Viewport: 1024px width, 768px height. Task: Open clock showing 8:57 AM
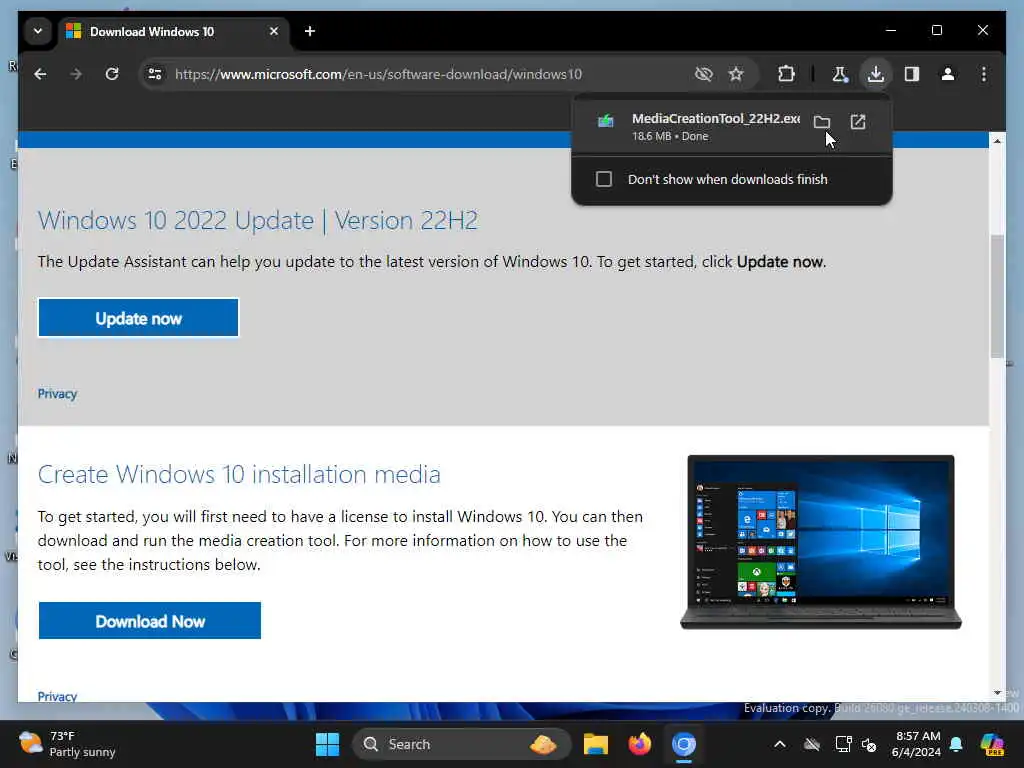[916, 744]
